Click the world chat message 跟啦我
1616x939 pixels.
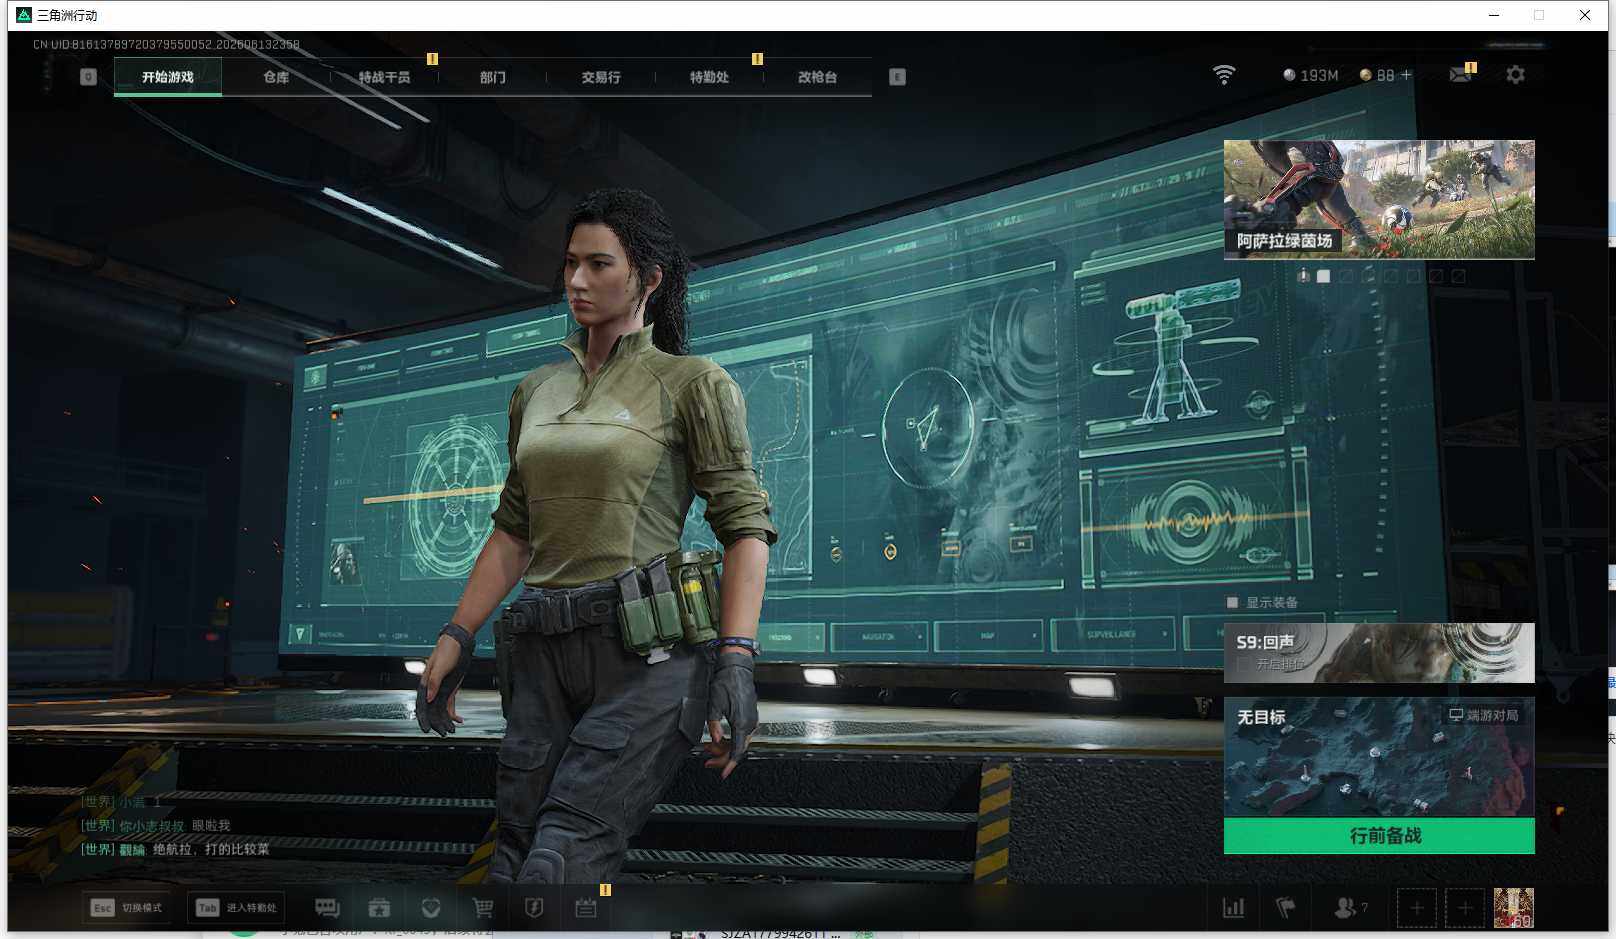point(211,825)
